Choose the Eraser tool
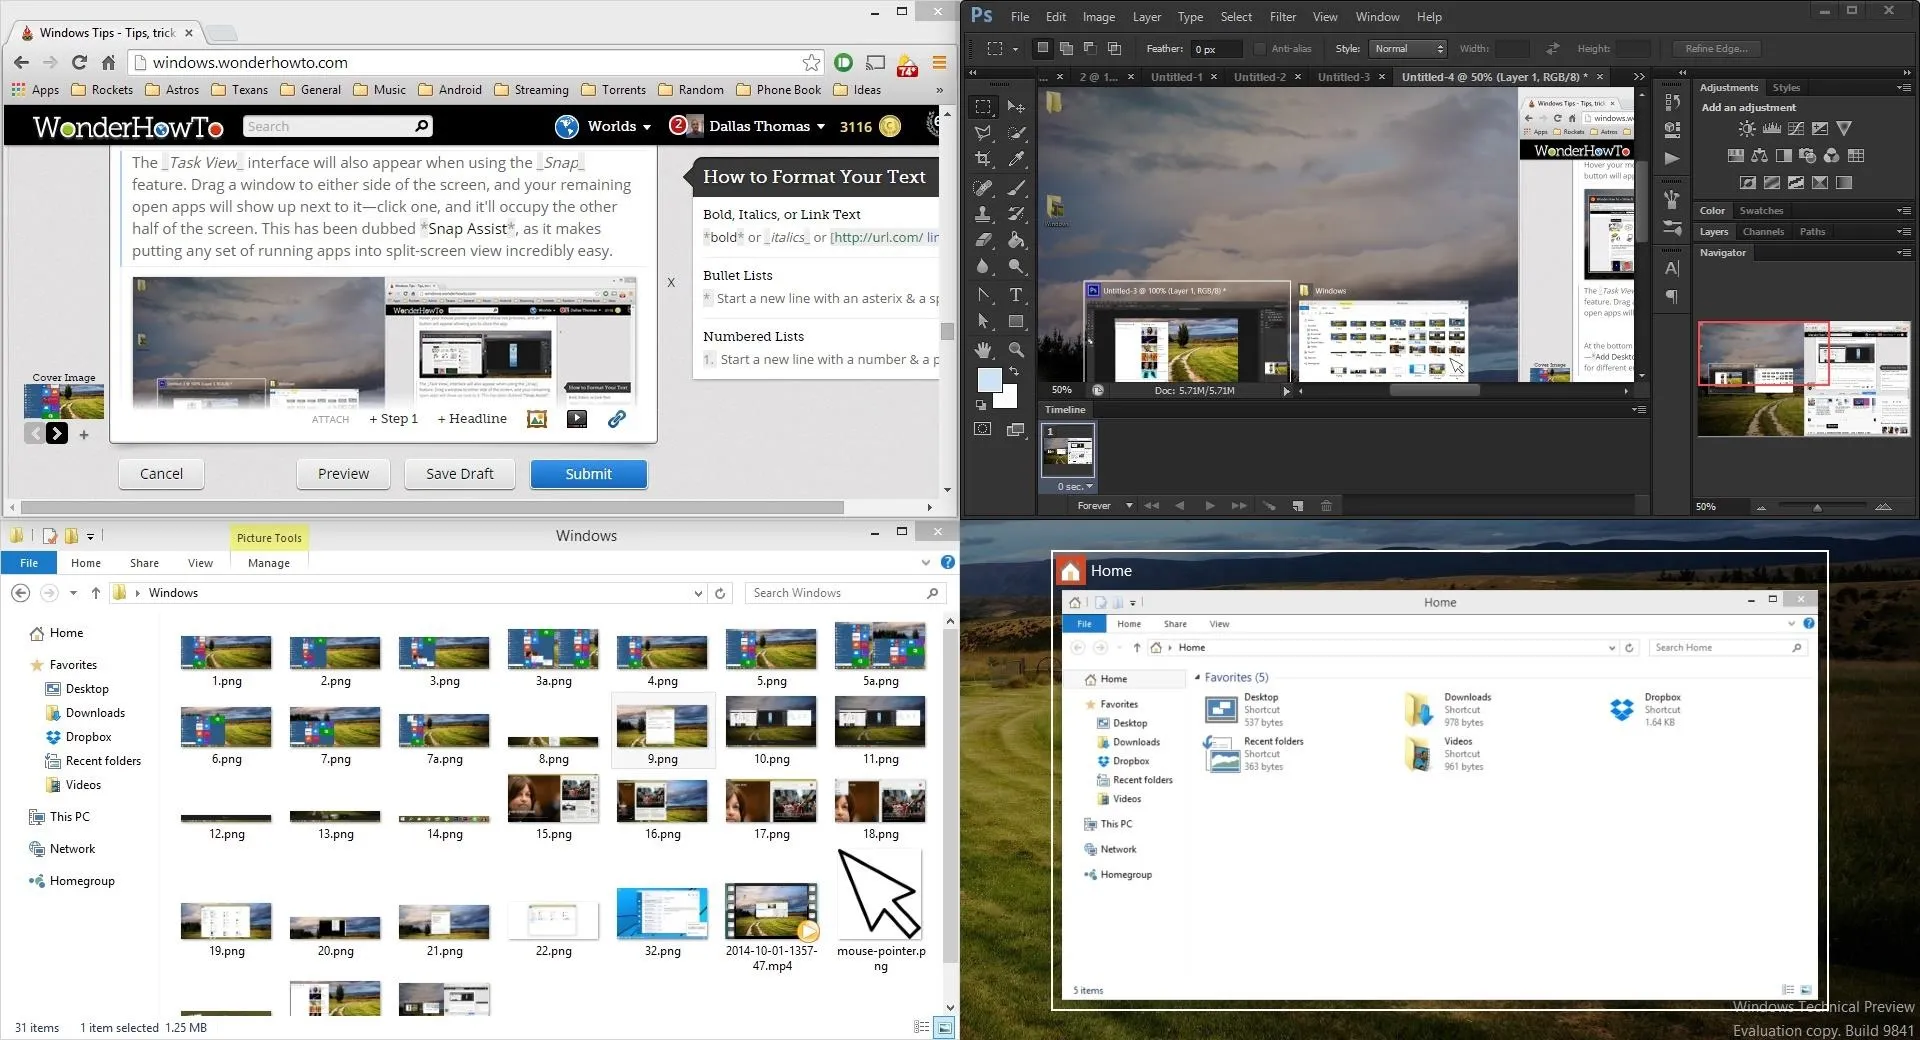Viewport: 1920px width, 1040px height. (983, 240)
